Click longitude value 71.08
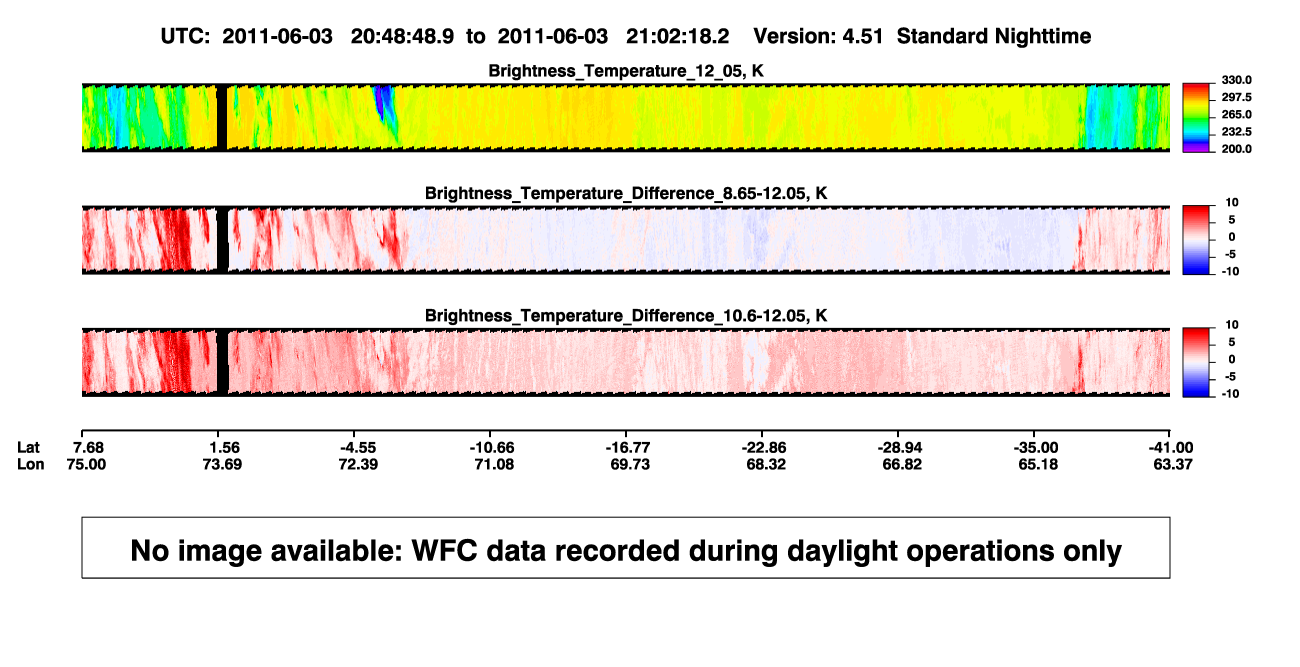Image resolution: width=1300 pixels, height=667 pixels. point(494,464)
